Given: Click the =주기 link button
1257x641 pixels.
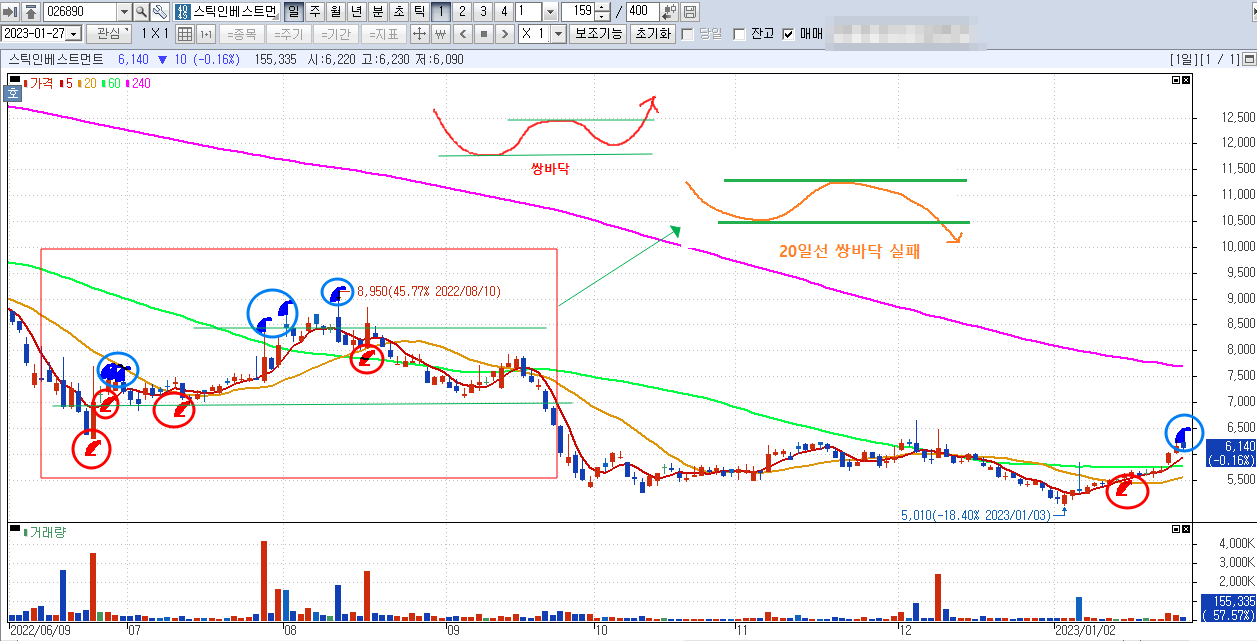Looking at the screenshot, I should pyautogui.click(x=288, y=33).
